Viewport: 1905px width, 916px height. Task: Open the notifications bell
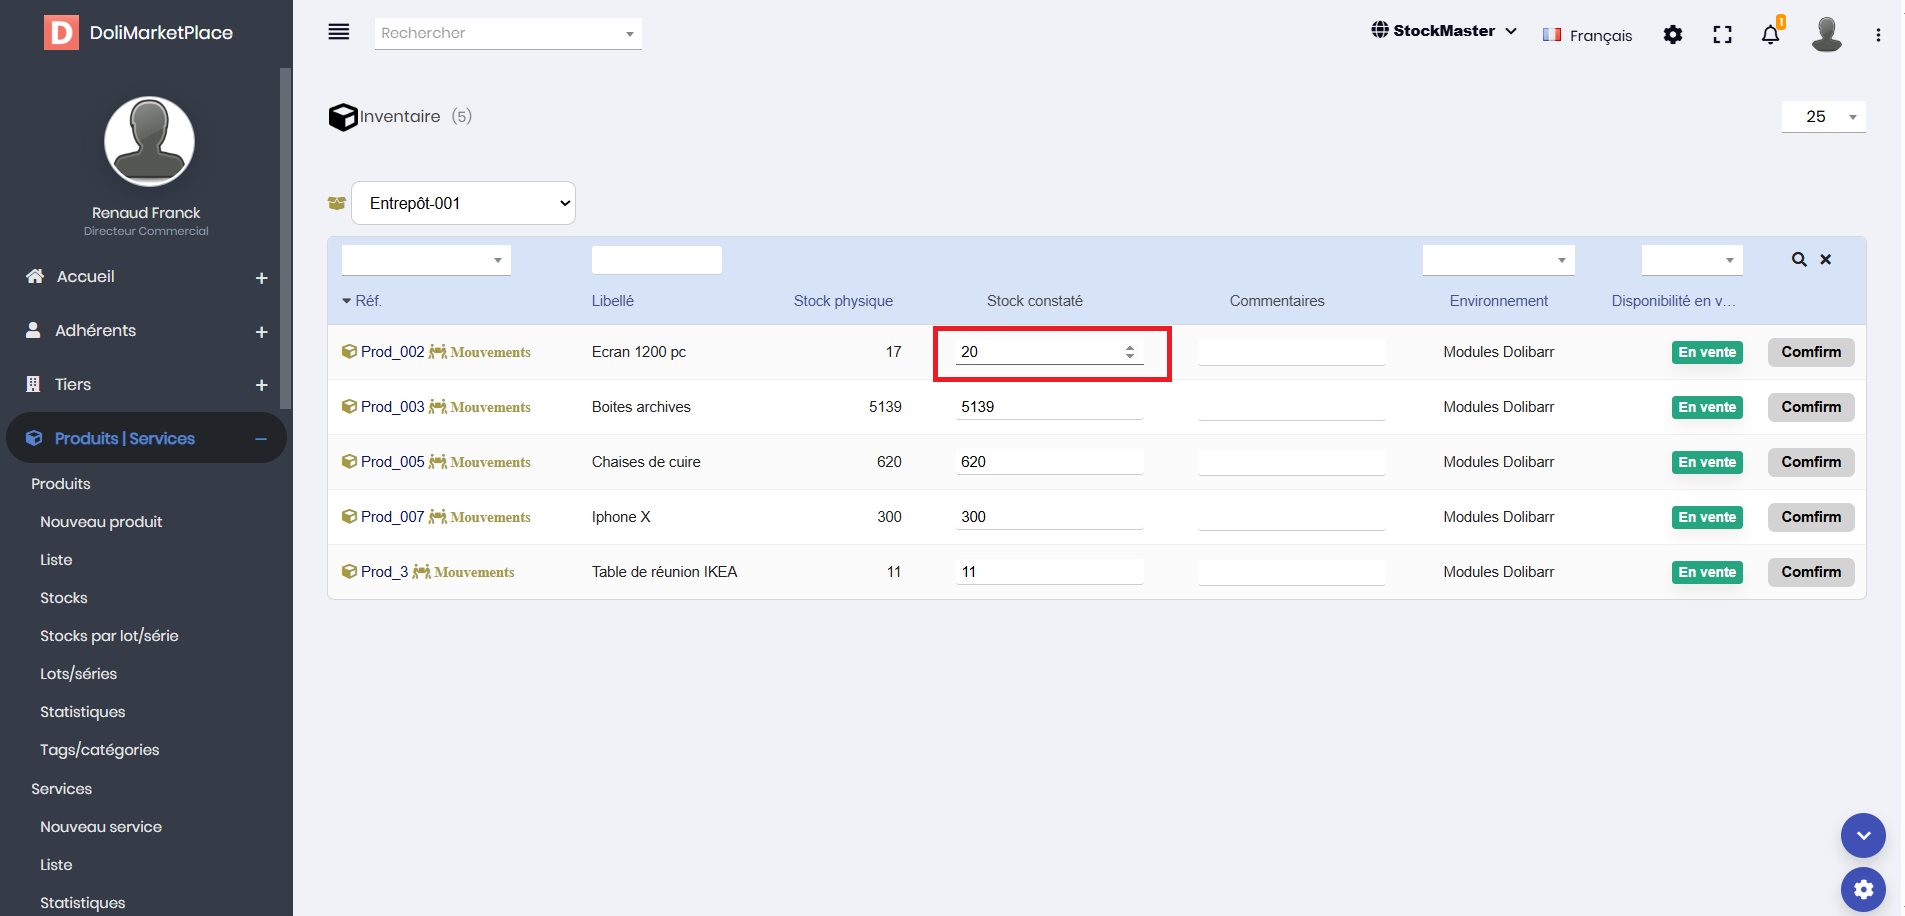pos(1770,35)
